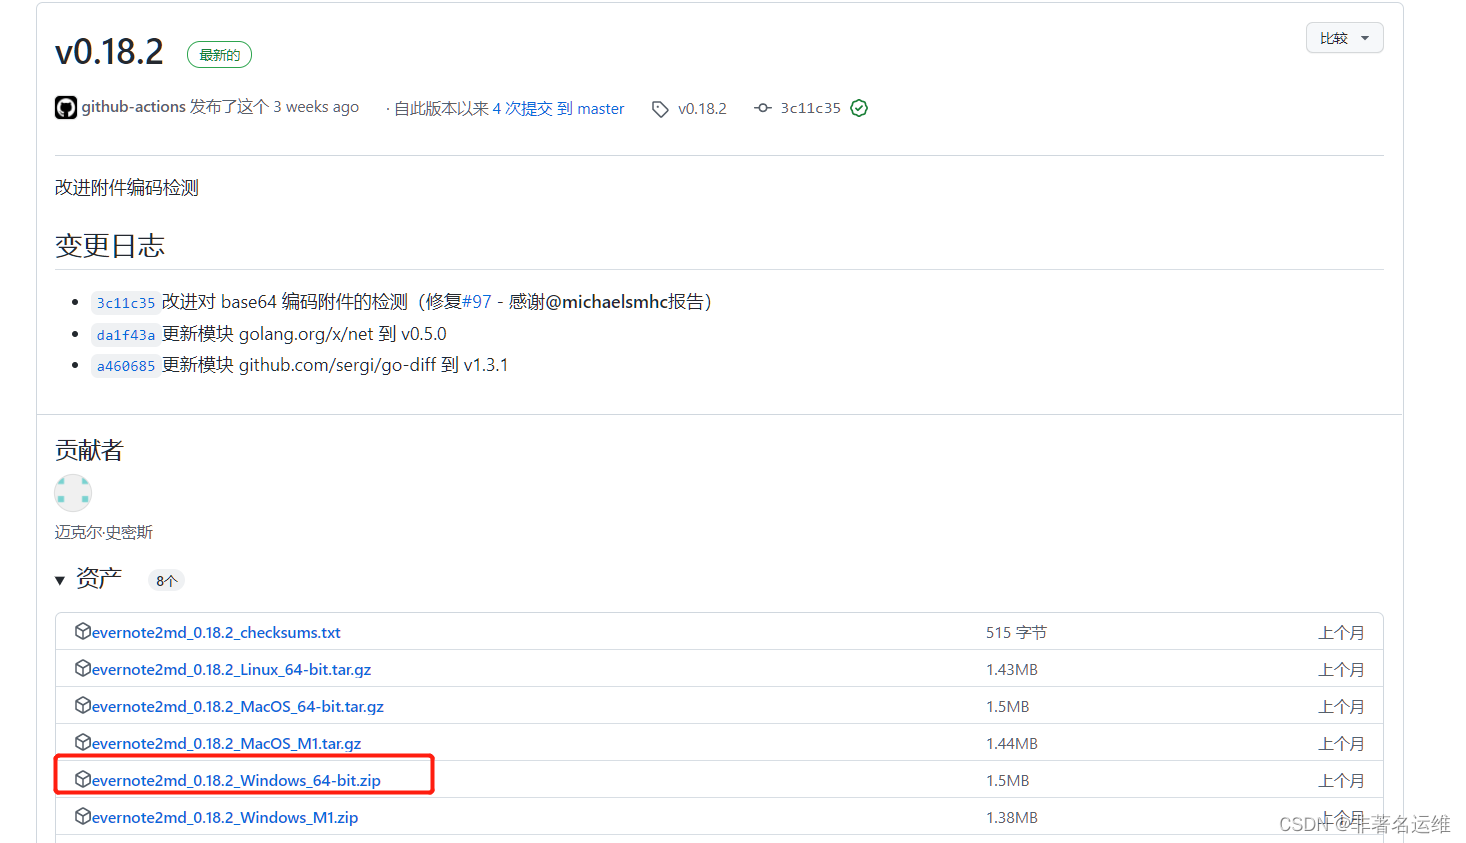This screenshot has width=1466, height=843.
Task: Download evernote2md_0.18.2_MacOS_64-bit.tar.gz
Action: coord(238,706)
